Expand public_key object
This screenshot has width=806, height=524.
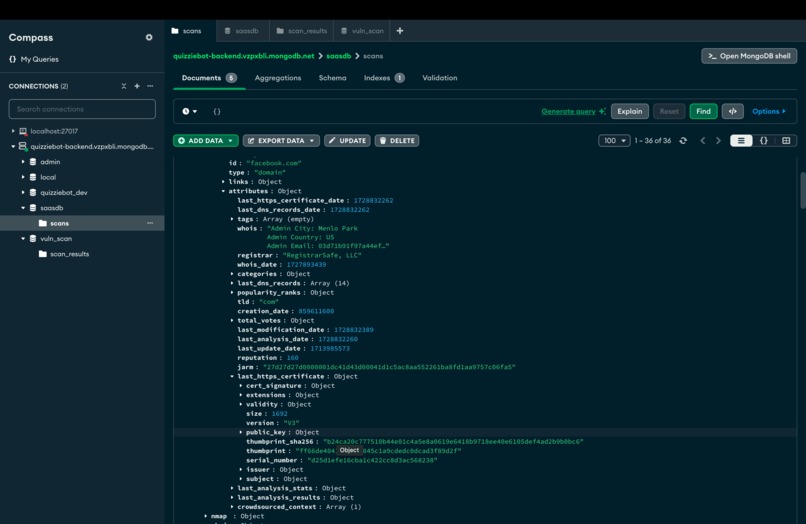click(x=241, y=432)
